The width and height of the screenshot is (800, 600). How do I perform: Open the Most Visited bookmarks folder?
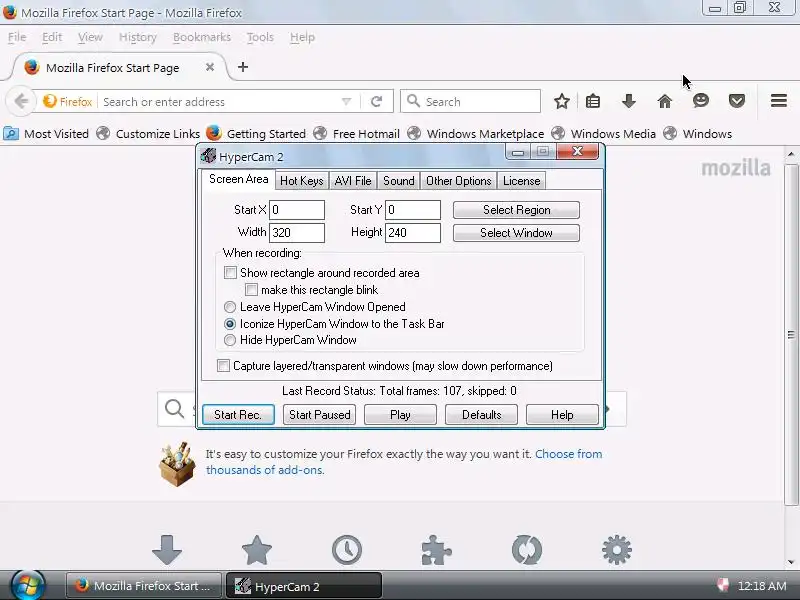pyautogui.click(x=46, y=134)
